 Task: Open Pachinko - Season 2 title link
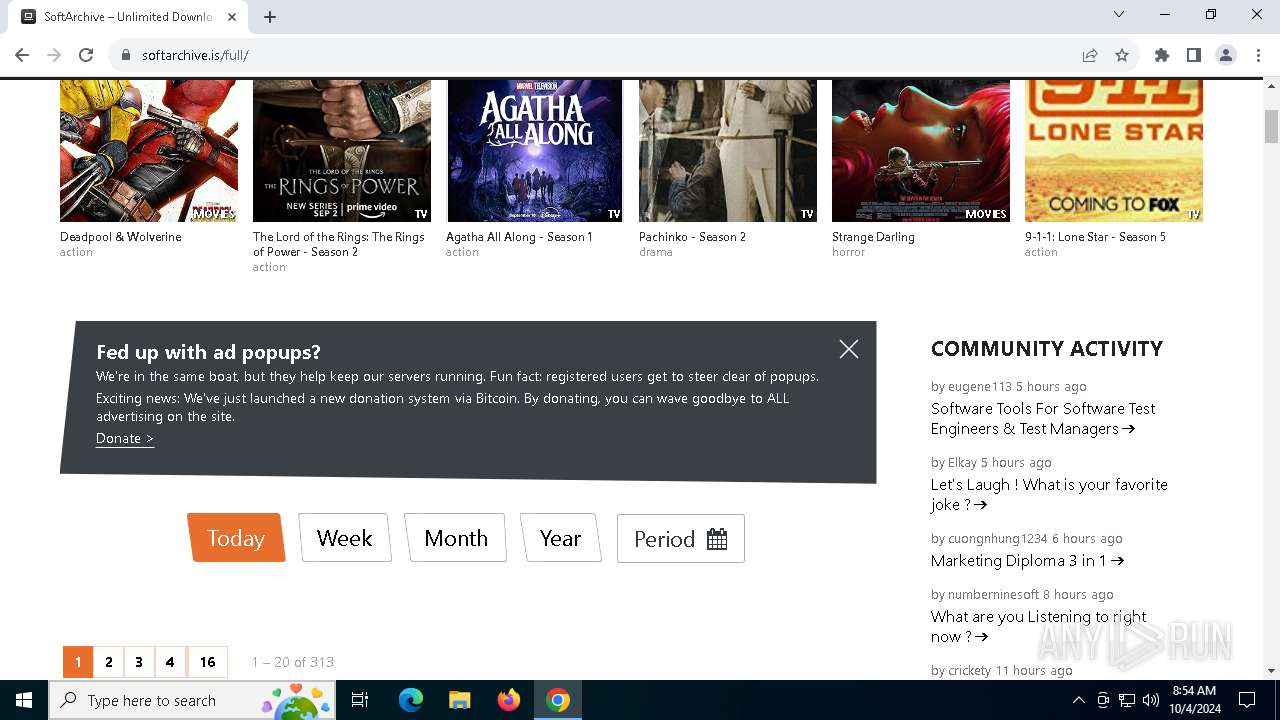tap(693, 237)
